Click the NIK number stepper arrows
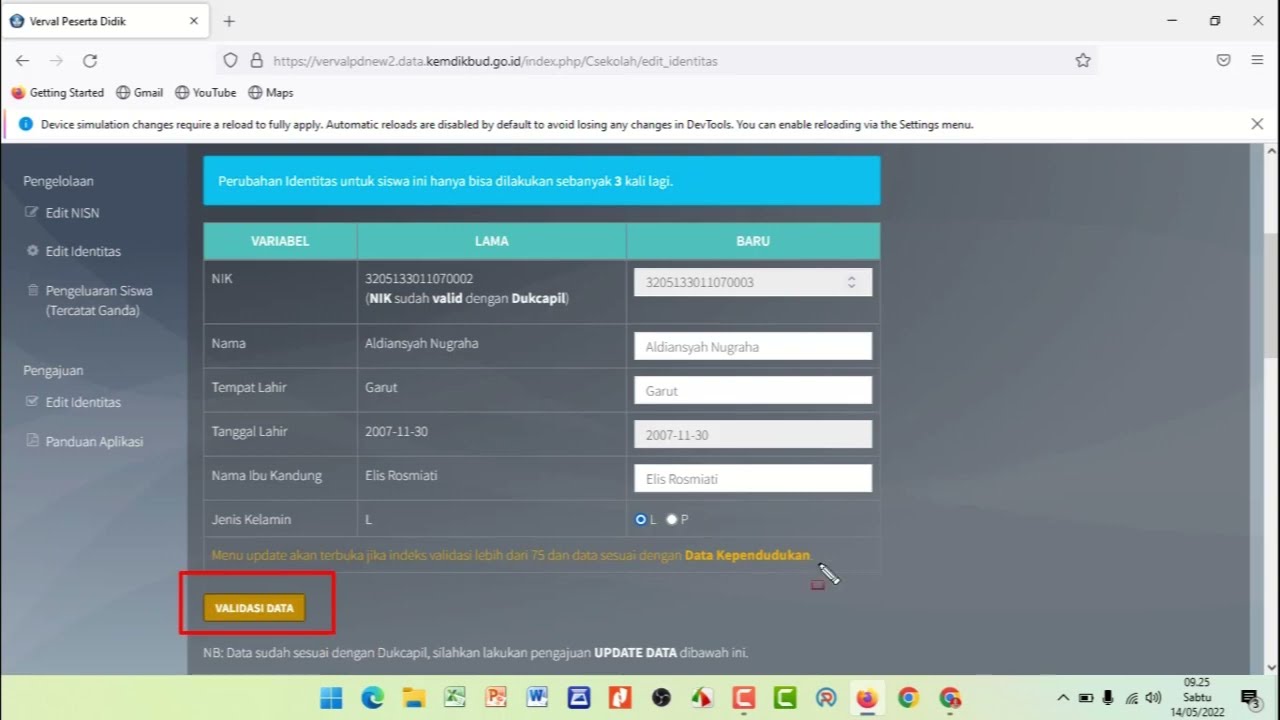The image size is (1280, 720). coord(852,282)
